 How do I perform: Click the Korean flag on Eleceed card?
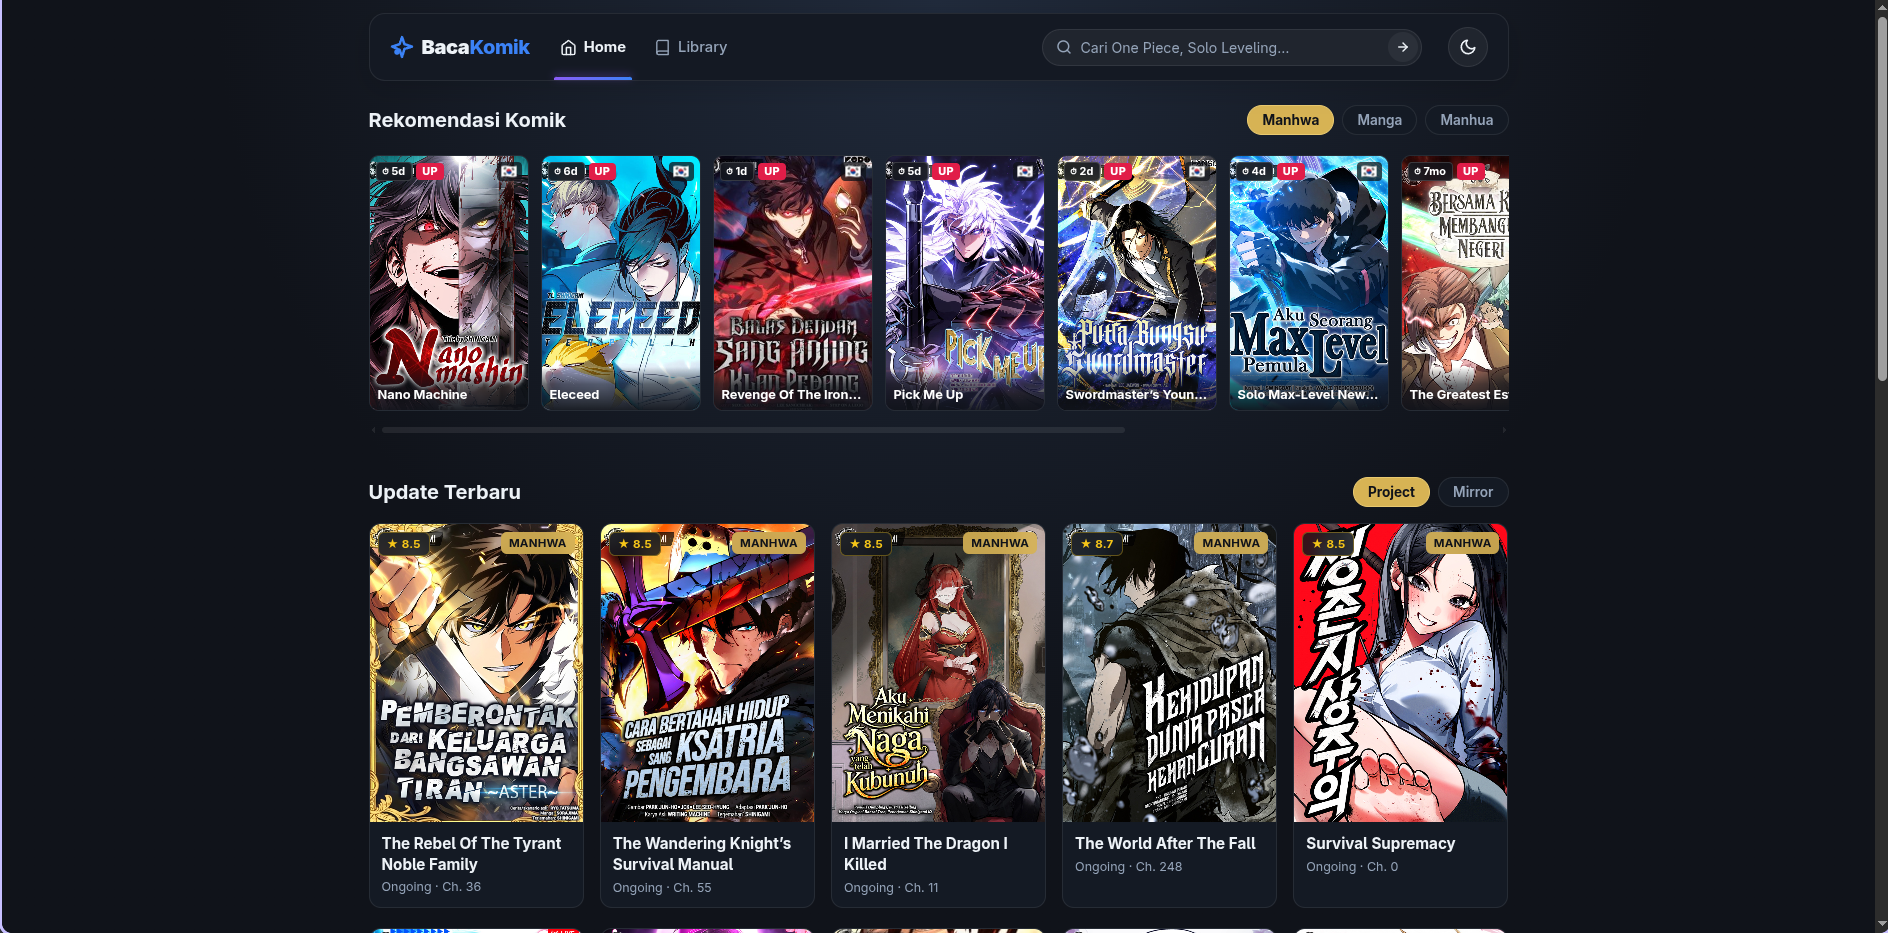point(681,171)
